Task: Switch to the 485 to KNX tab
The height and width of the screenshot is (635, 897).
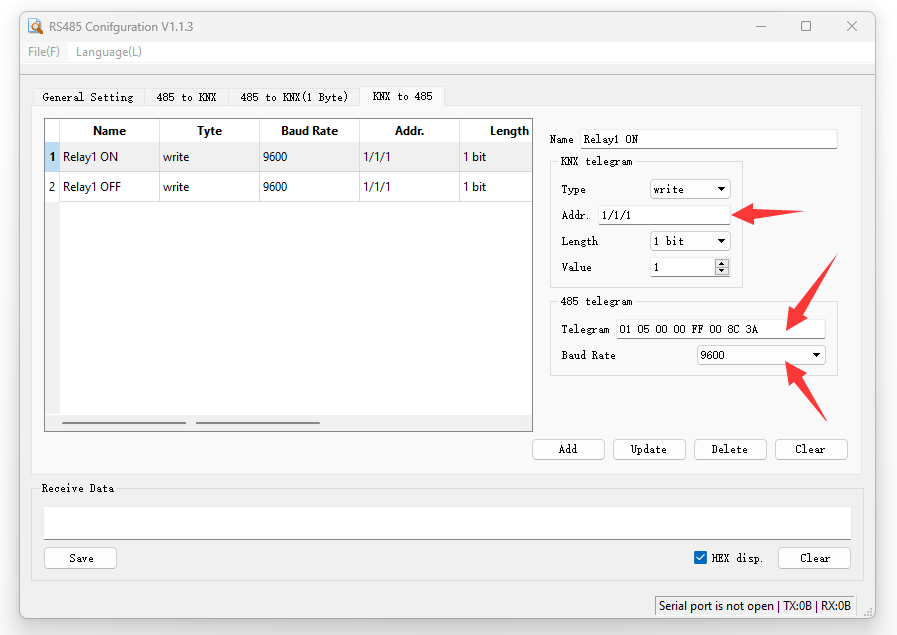Action: click(186, 97)
